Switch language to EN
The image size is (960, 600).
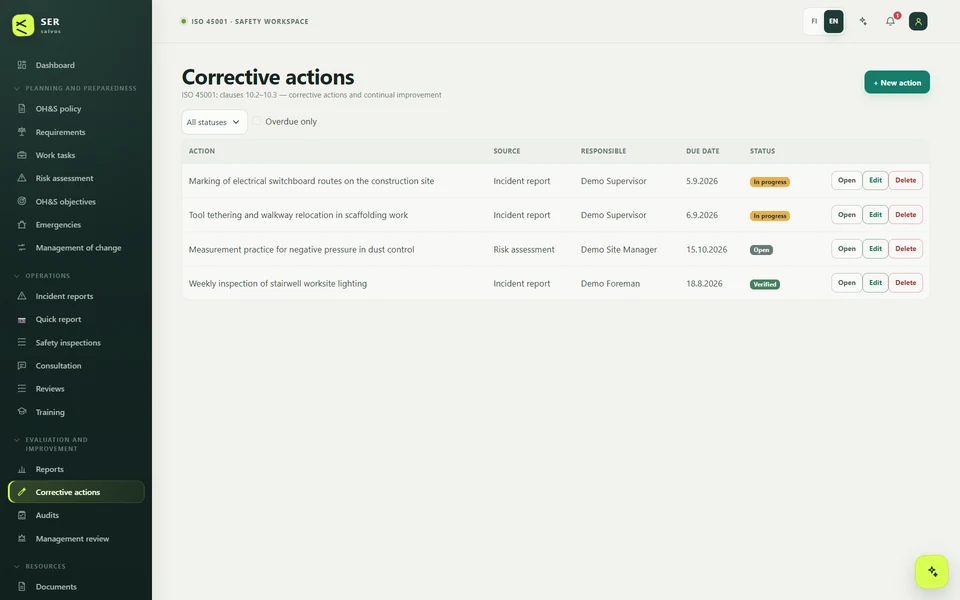click(833, 21)
